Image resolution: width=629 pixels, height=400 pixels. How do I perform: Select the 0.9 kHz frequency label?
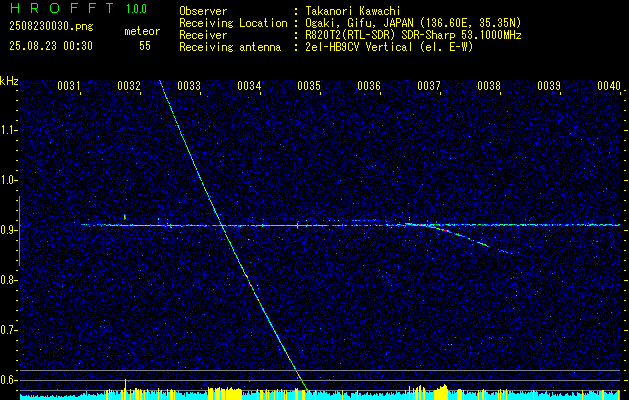pyautogui.click(x=7, y=230)
